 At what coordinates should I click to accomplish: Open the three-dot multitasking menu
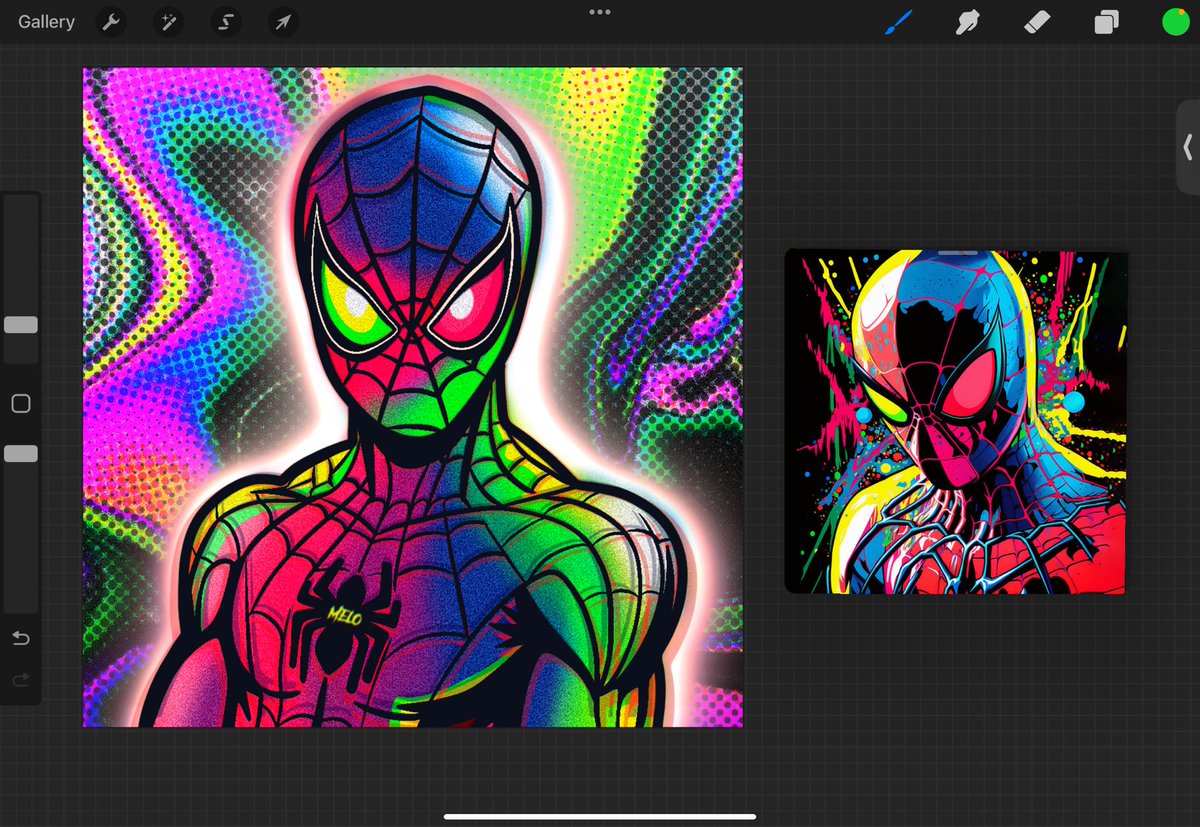pos(600,12)
